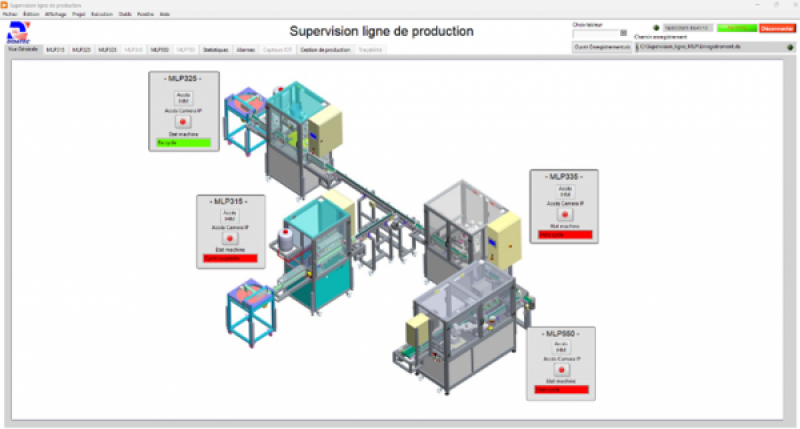
Task: Open the Choix tableur dropdown arrow
Action: [x=623, y=33]
